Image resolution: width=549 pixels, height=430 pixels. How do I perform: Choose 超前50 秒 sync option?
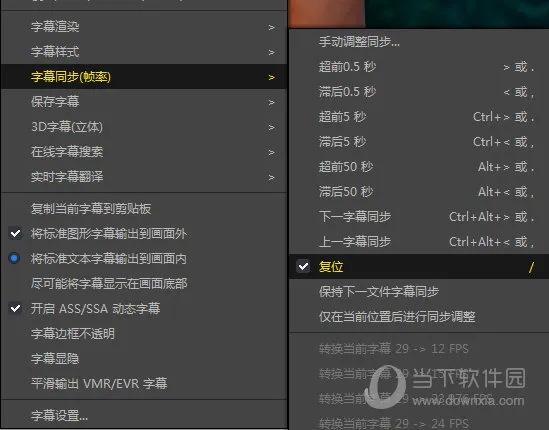419,167
